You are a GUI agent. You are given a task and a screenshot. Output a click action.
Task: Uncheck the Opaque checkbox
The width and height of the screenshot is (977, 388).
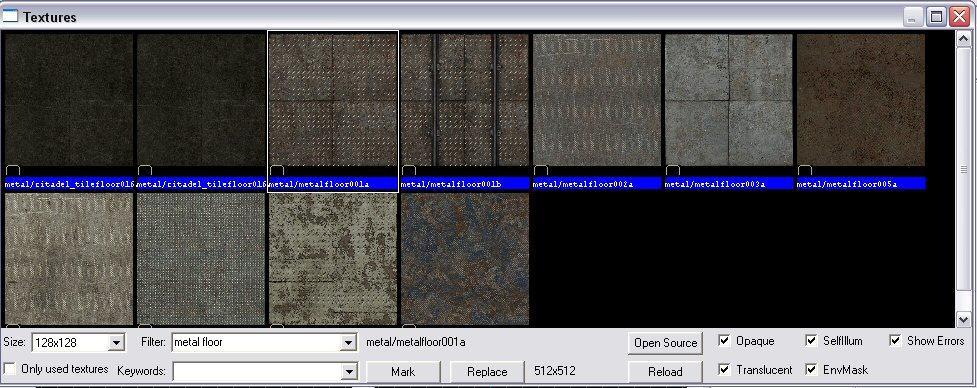(724, 341)
